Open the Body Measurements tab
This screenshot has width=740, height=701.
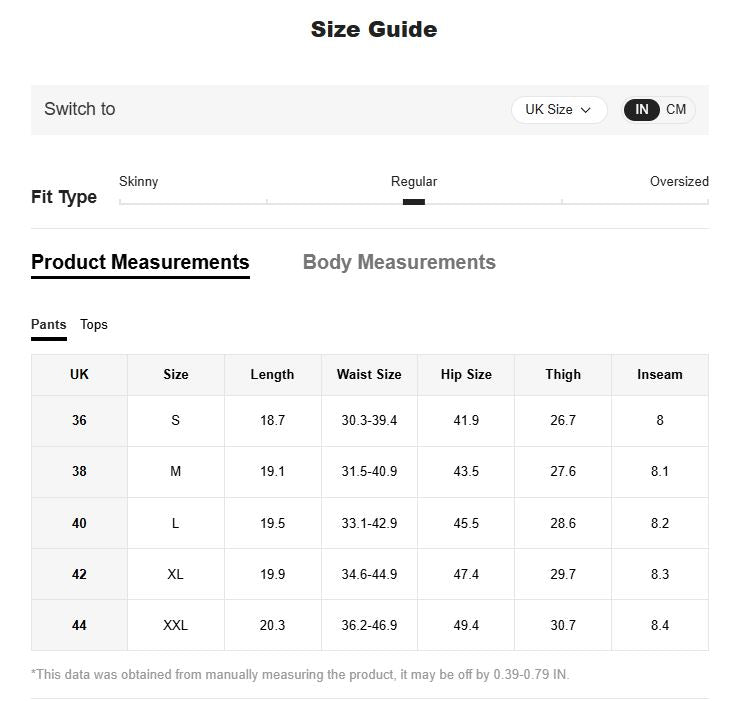point(399,262)
